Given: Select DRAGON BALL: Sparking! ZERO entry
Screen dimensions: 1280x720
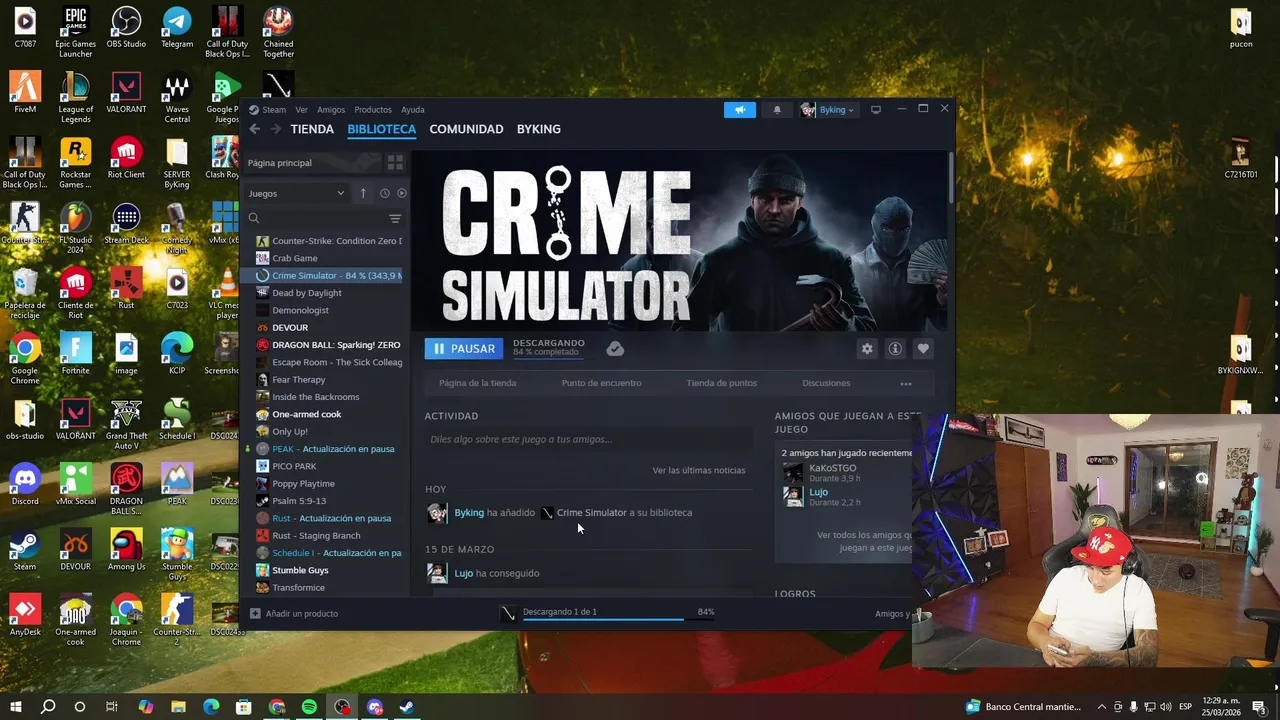Looking at the screenshot, I should point(328,345).
